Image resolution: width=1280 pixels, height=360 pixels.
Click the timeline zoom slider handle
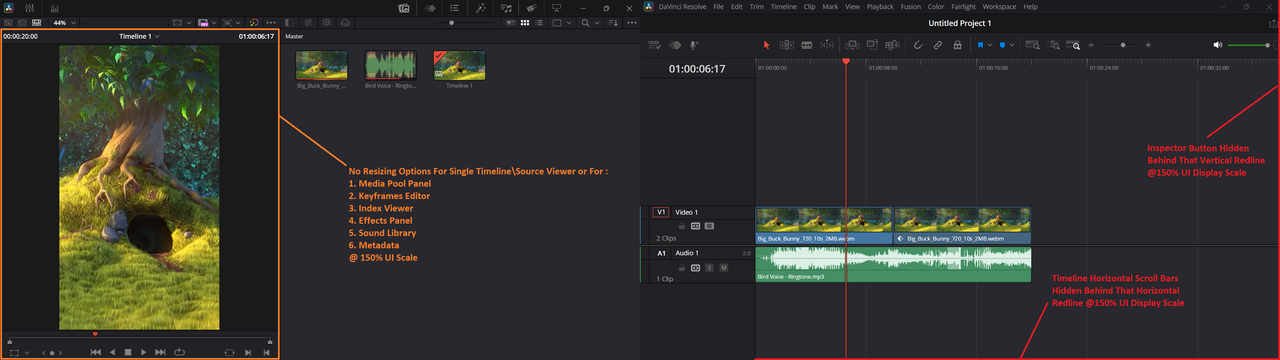[x=1123, y=45]
